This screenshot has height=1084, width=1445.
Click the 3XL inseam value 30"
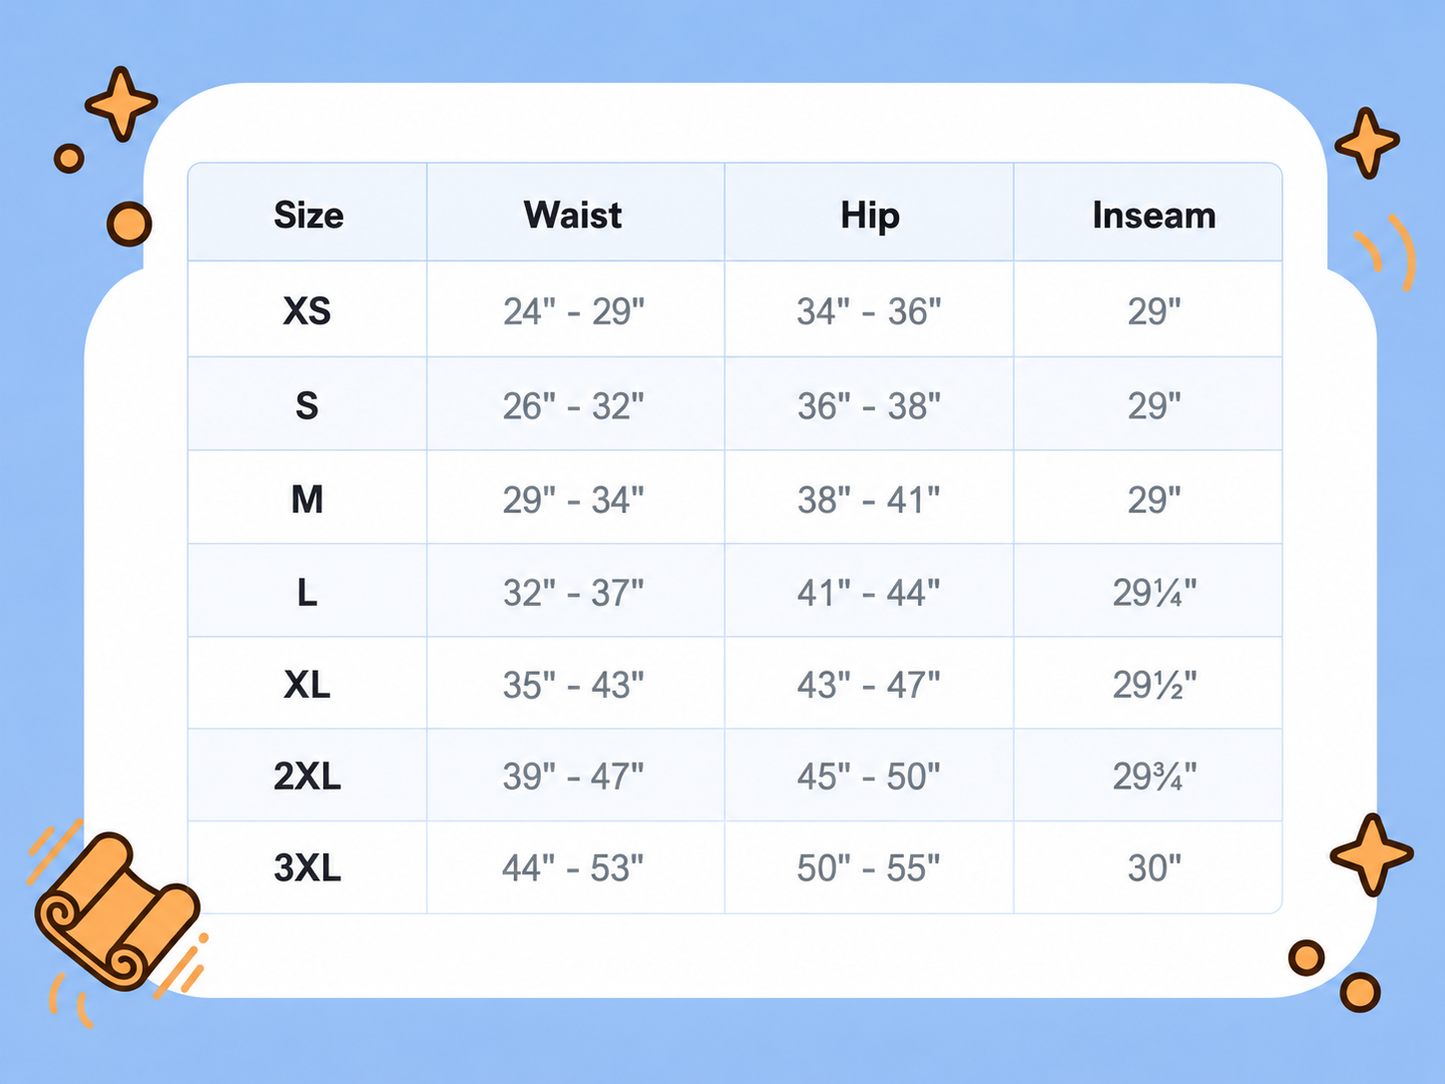coord(1154,868)
